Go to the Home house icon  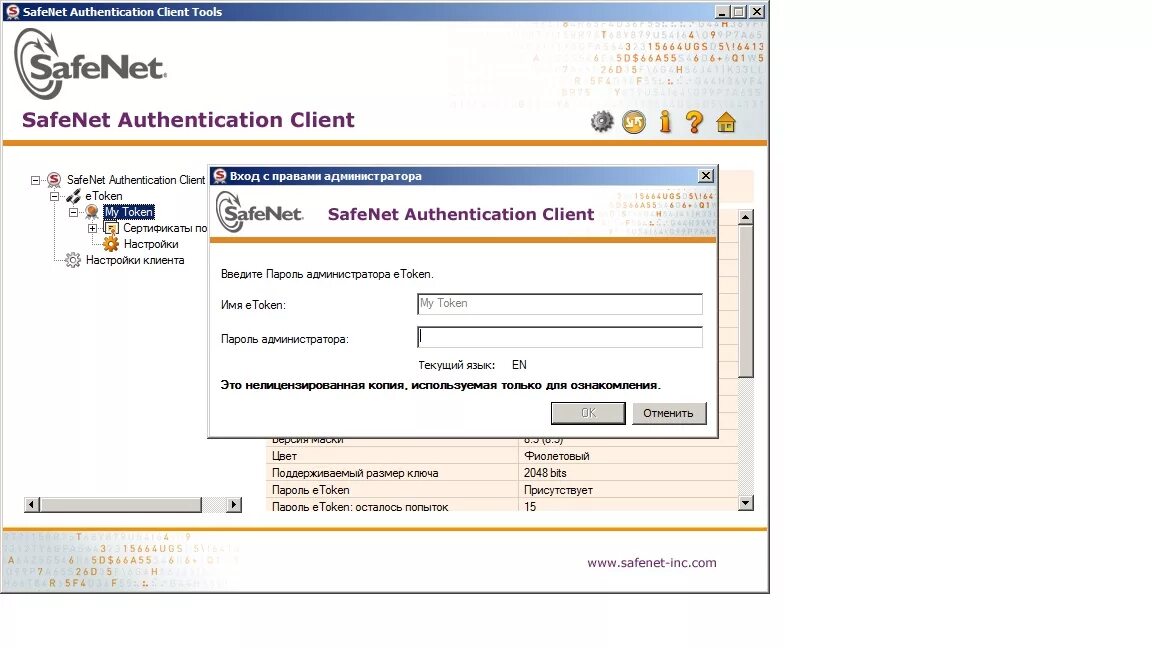click(x=726, y=122)
